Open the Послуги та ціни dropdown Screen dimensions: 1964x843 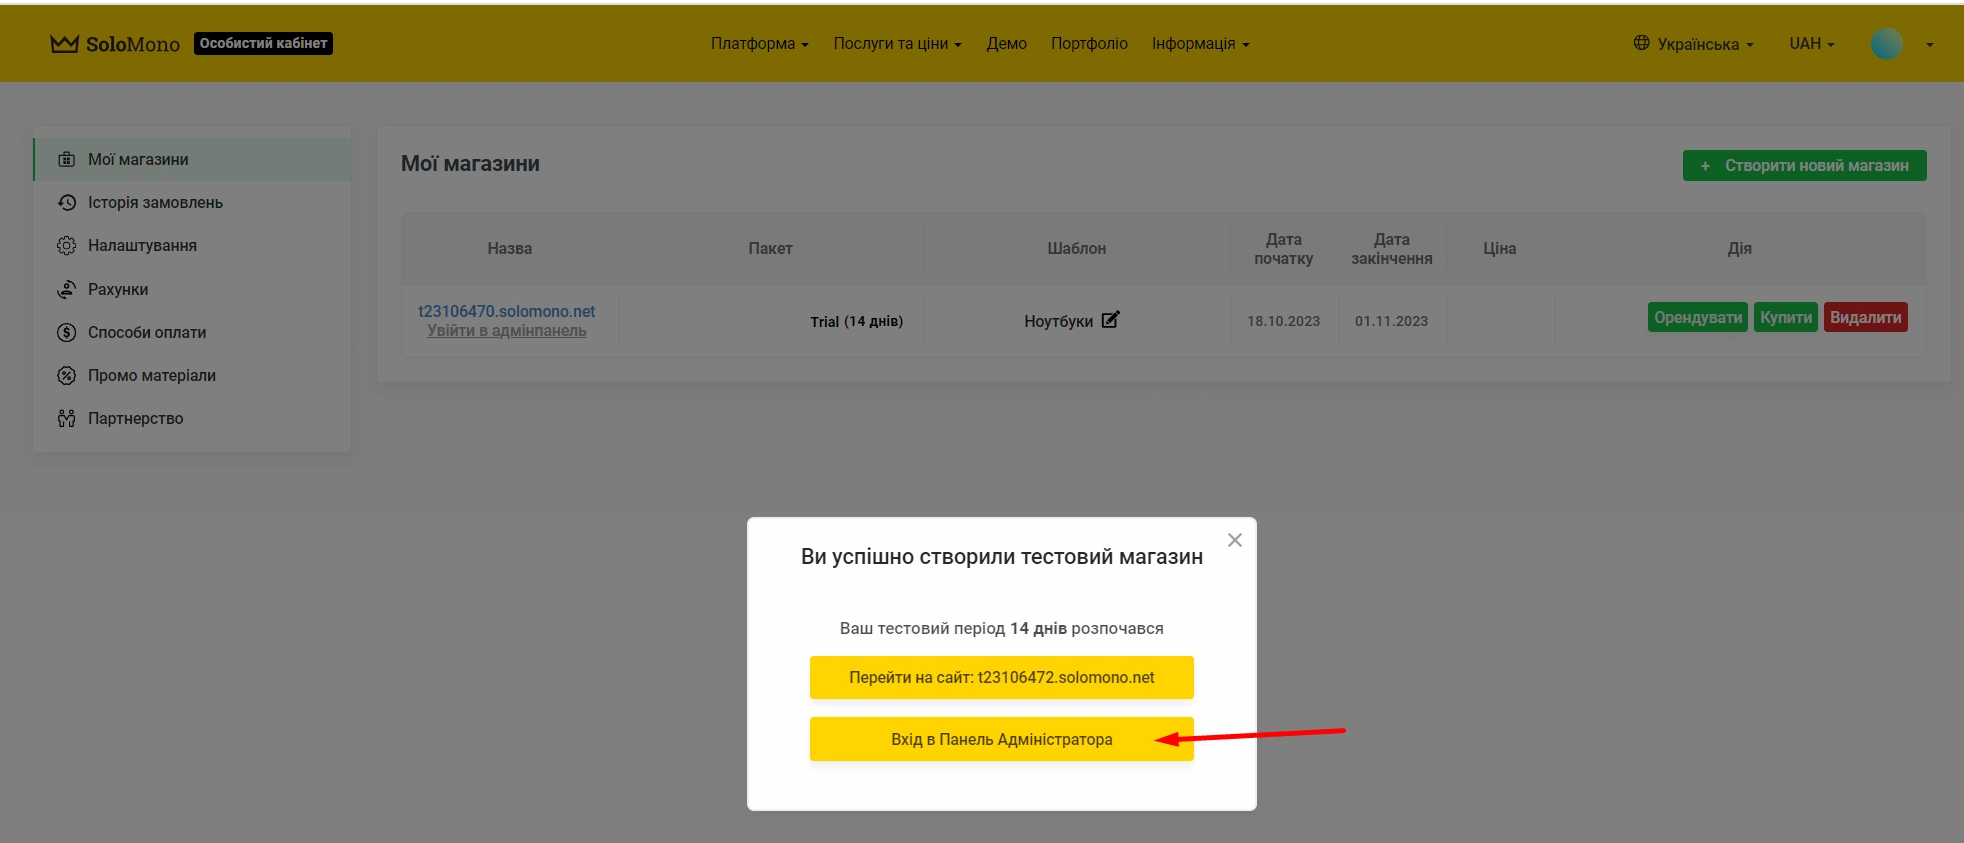pos(897,44)
